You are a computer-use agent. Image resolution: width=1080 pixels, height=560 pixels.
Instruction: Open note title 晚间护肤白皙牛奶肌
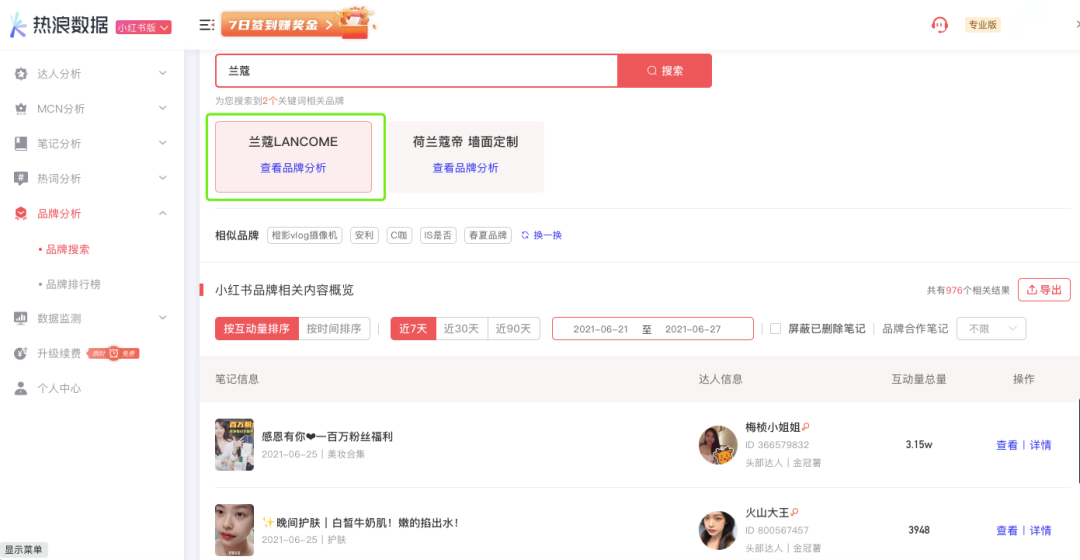[360, 522]
